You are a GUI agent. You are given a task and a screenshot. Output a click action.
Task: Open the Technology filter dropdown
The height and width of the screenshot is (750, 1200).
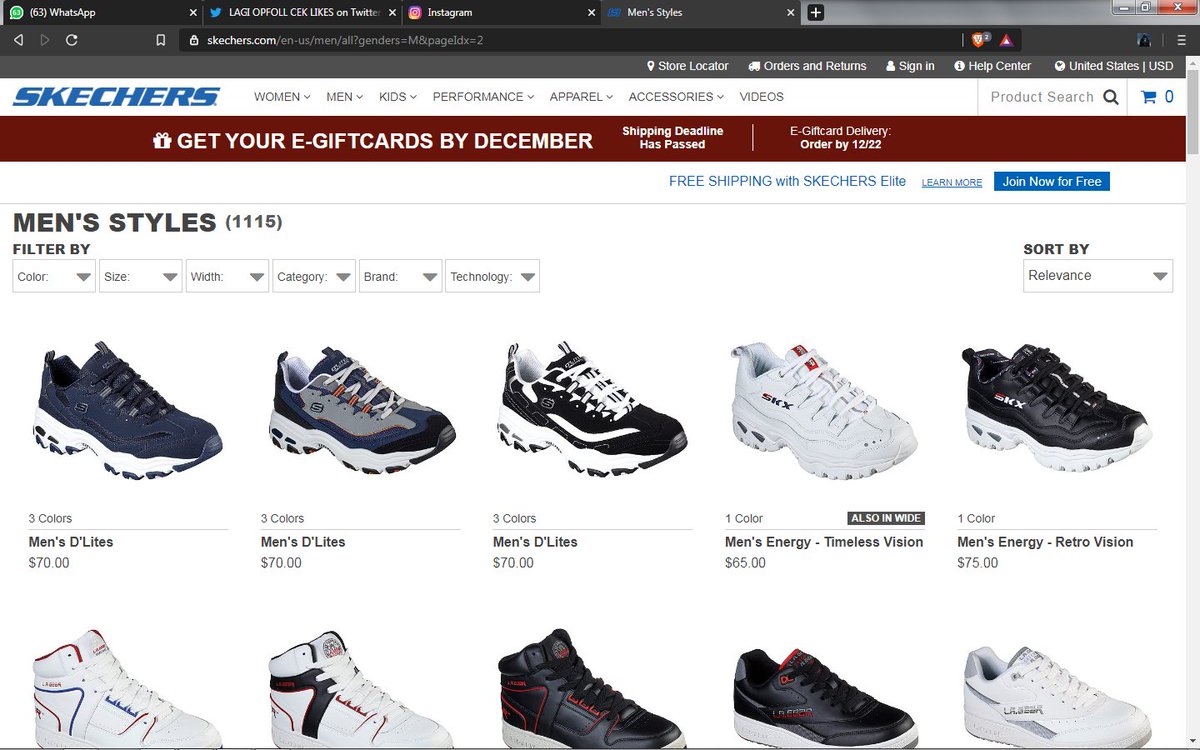click(492, 277)
